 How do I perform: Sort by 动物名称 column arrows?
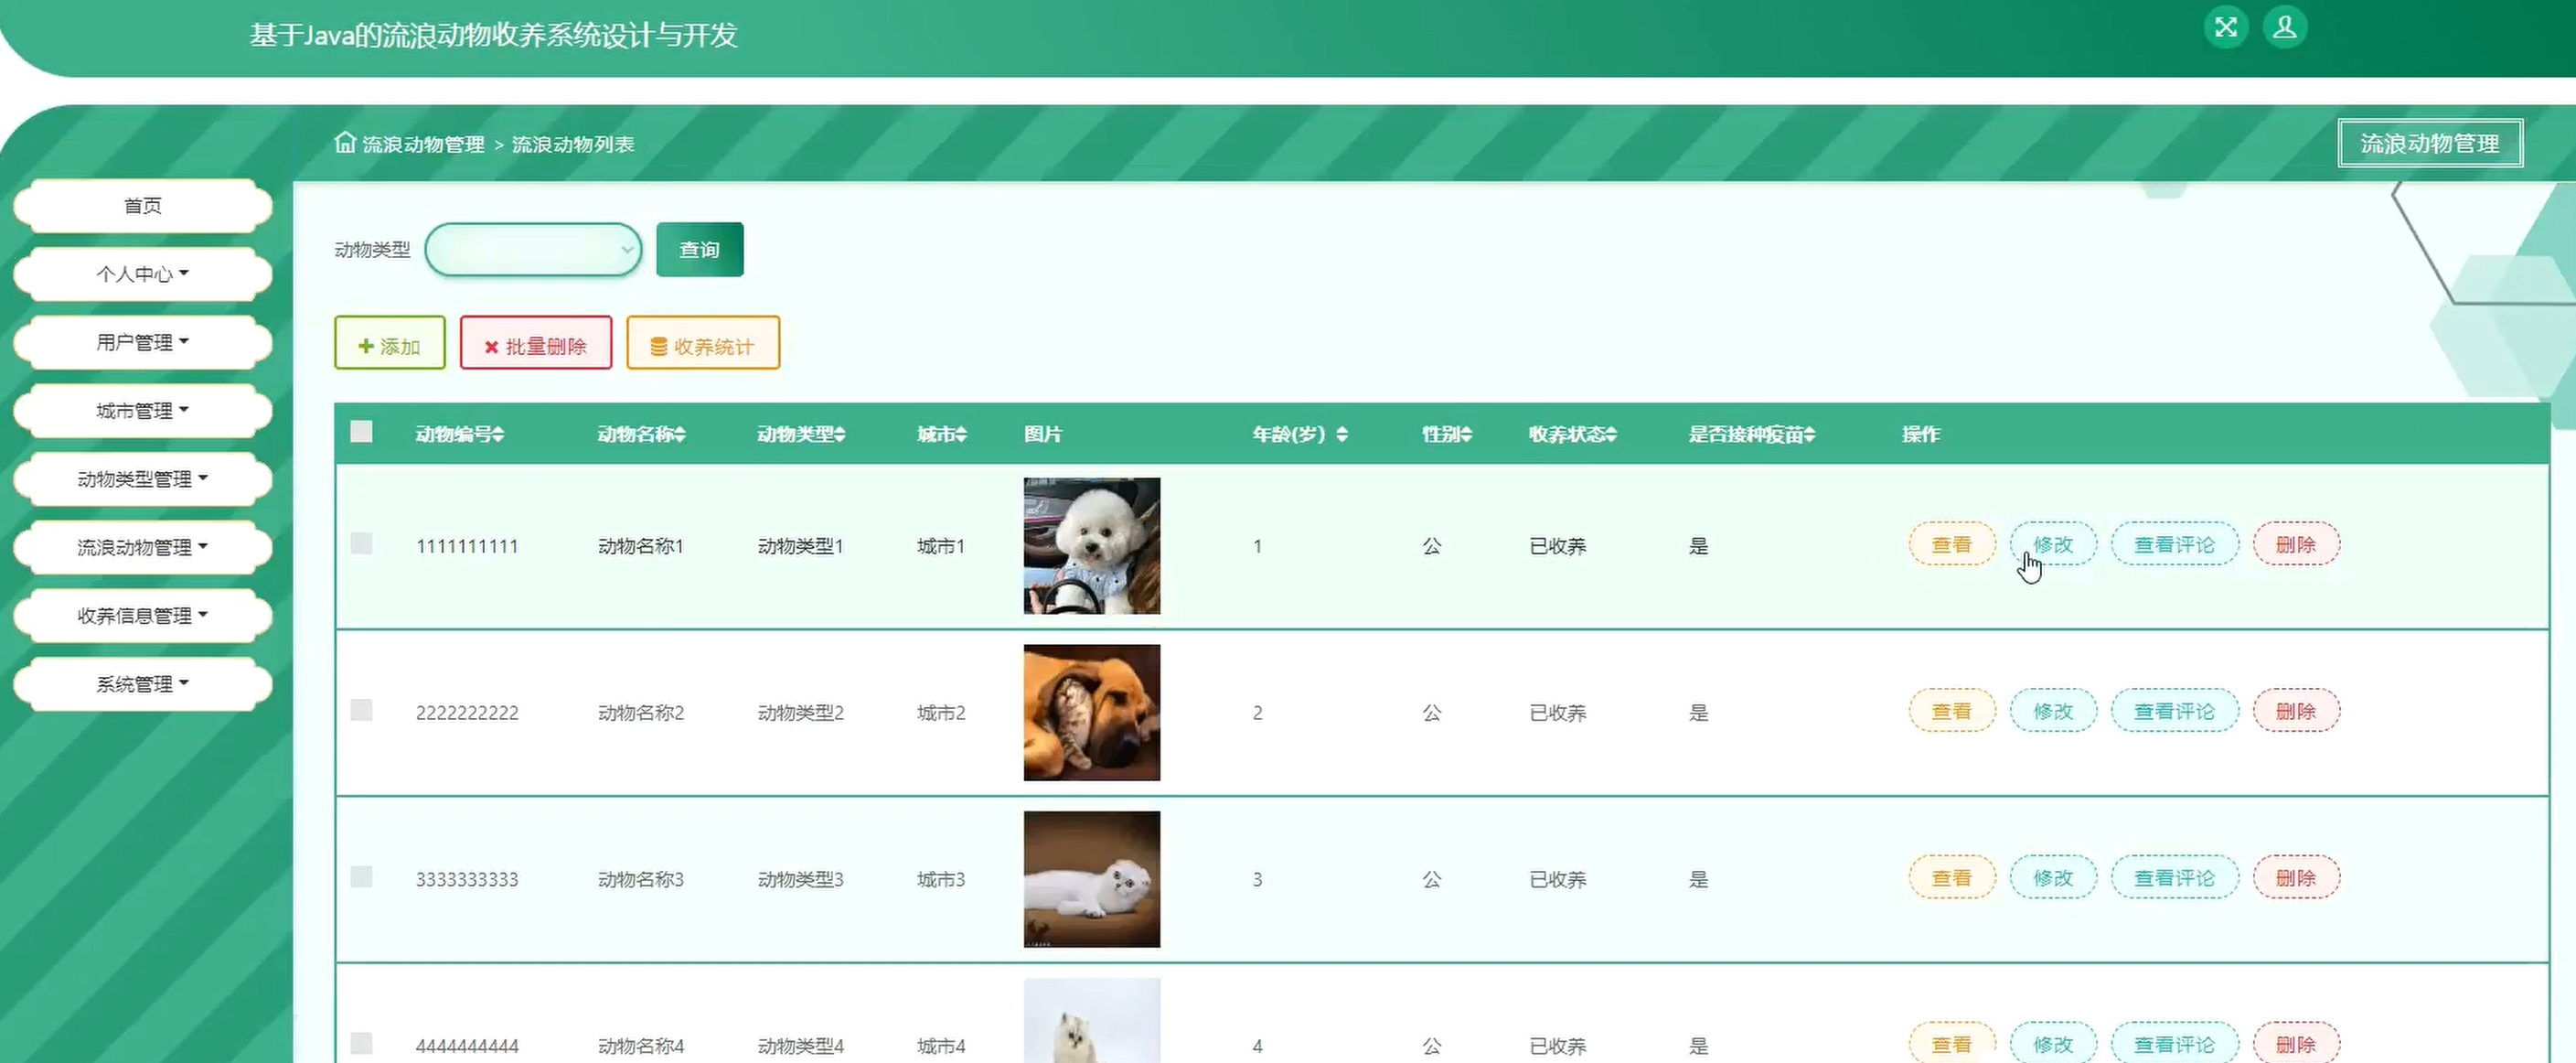tap(680, 434)
